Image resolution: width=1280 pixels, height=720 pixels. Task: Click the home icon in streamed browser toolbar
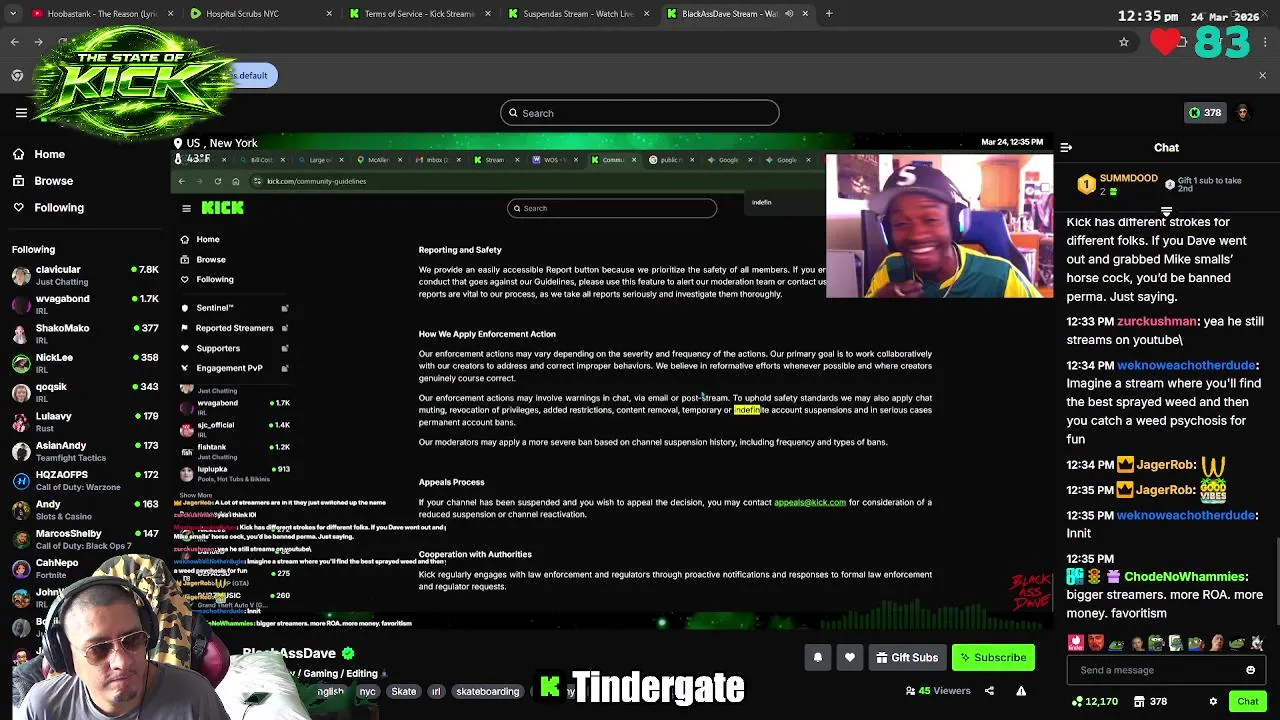235,181
